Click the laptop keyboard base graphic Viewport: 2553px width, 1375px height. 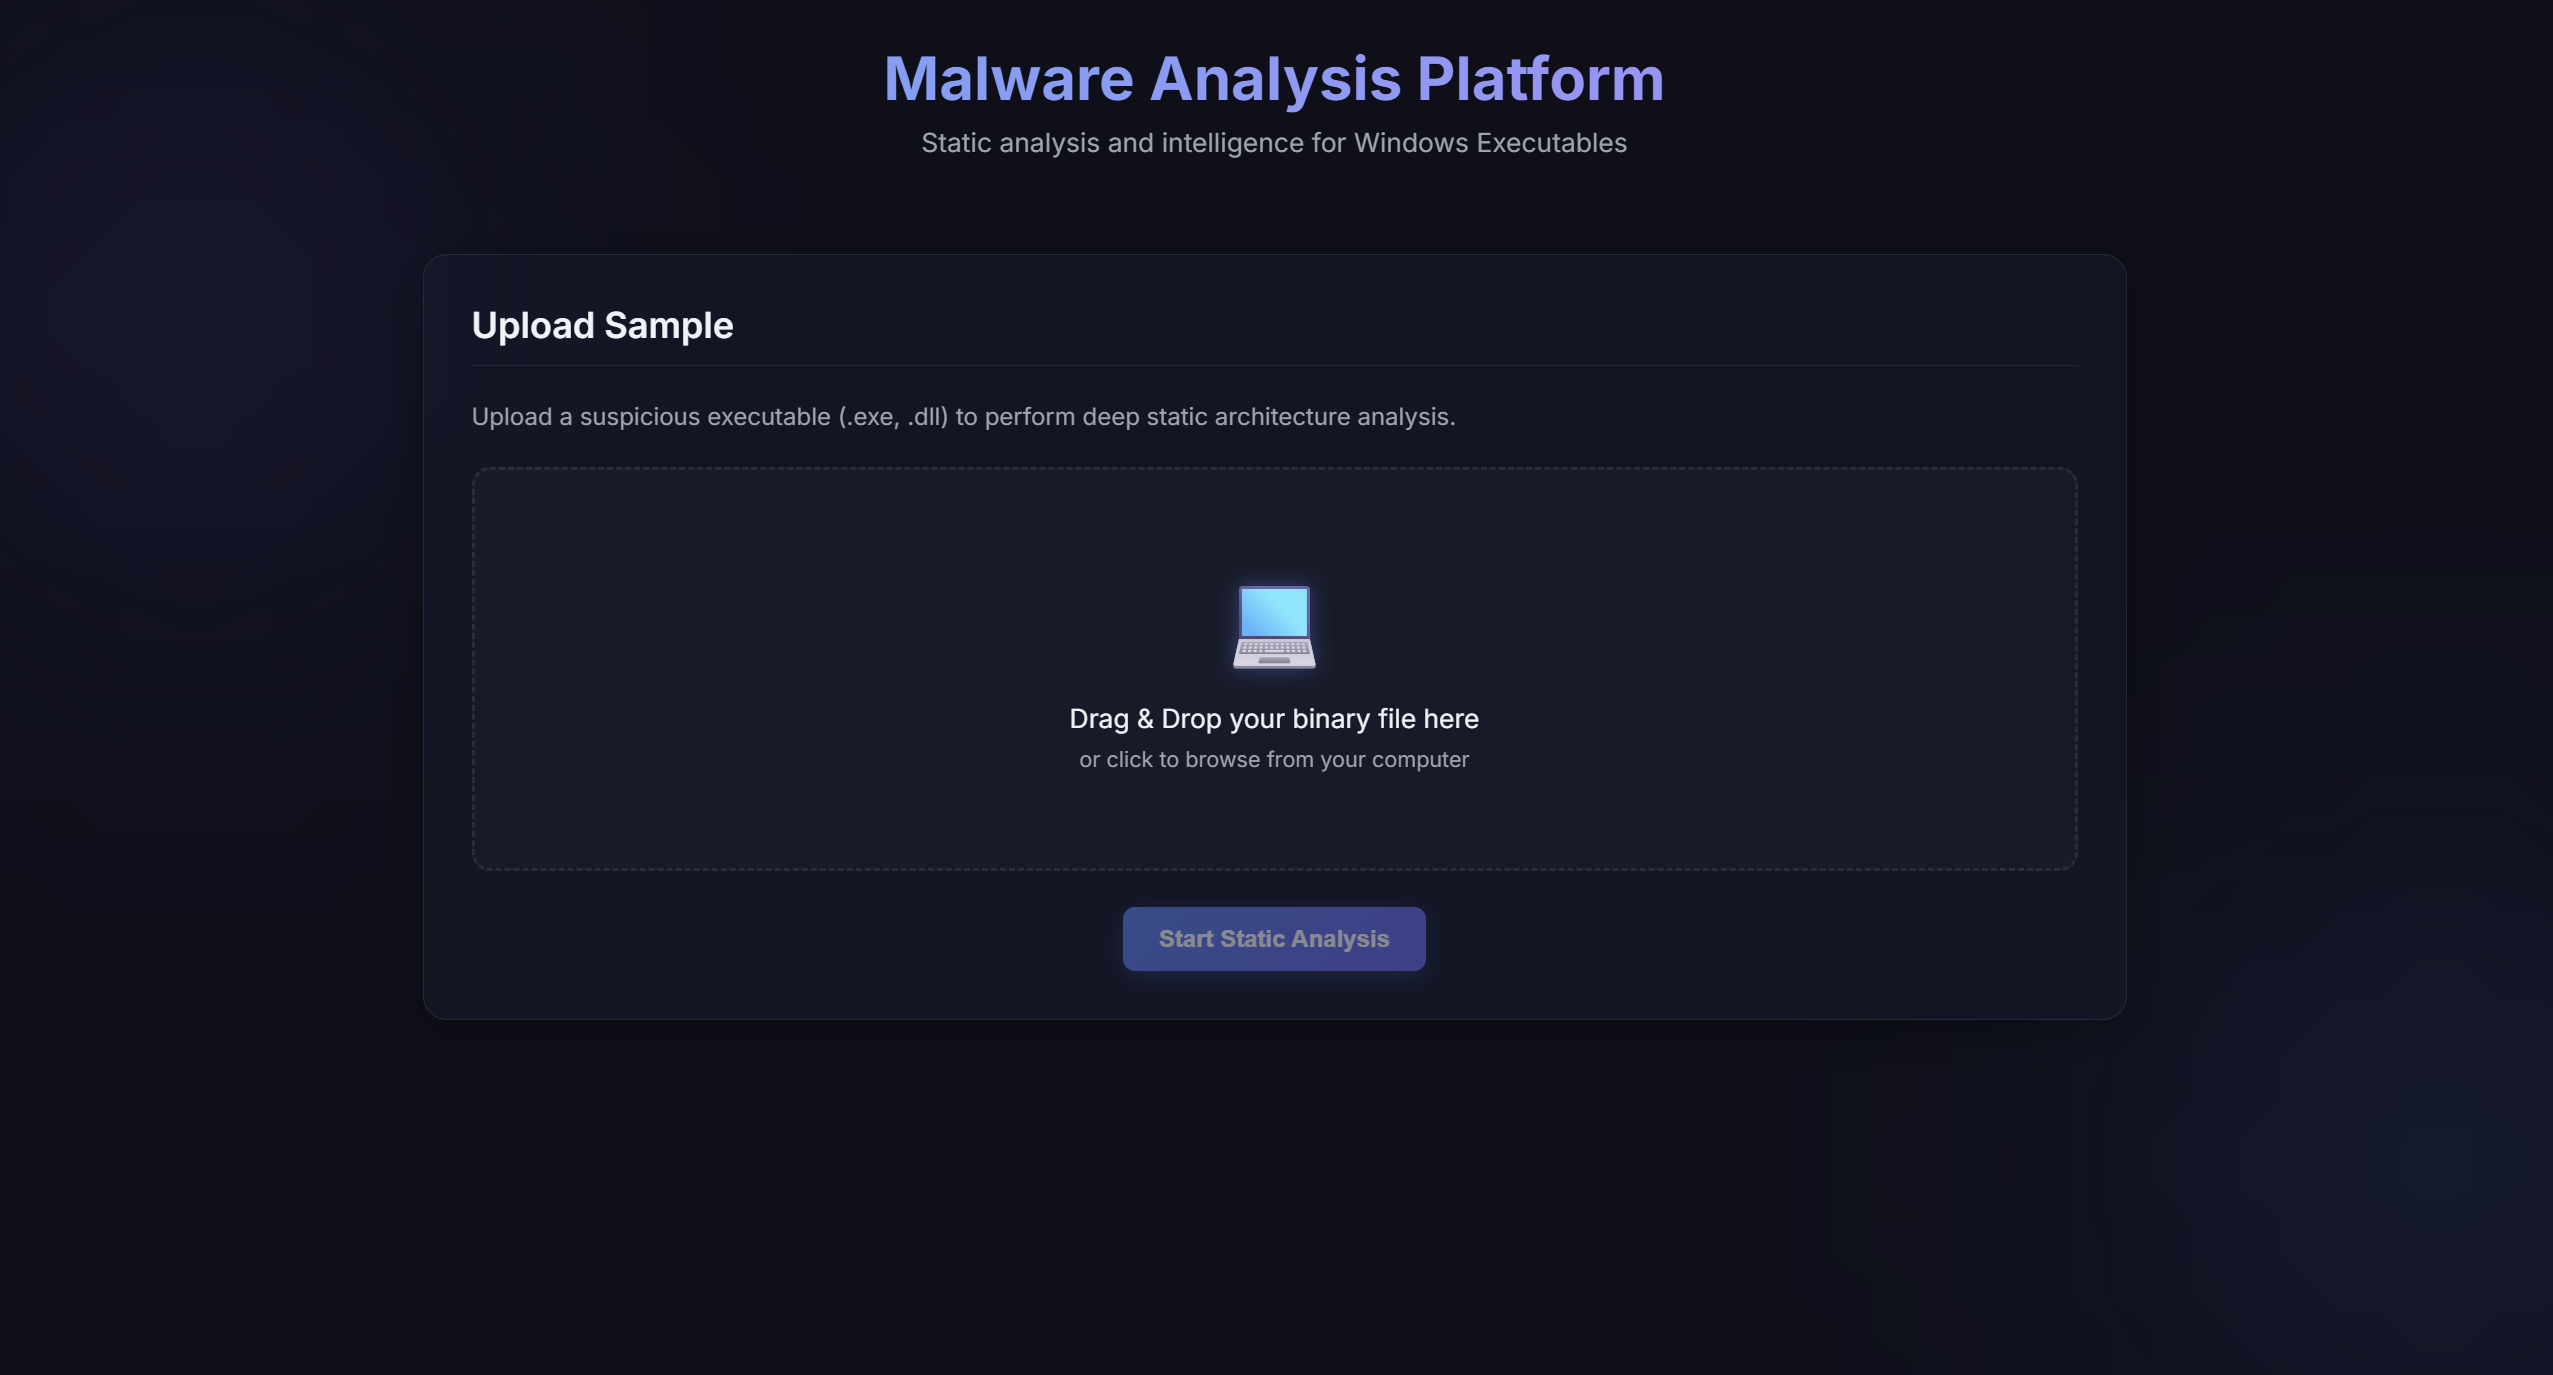[x=1273, y=655]
